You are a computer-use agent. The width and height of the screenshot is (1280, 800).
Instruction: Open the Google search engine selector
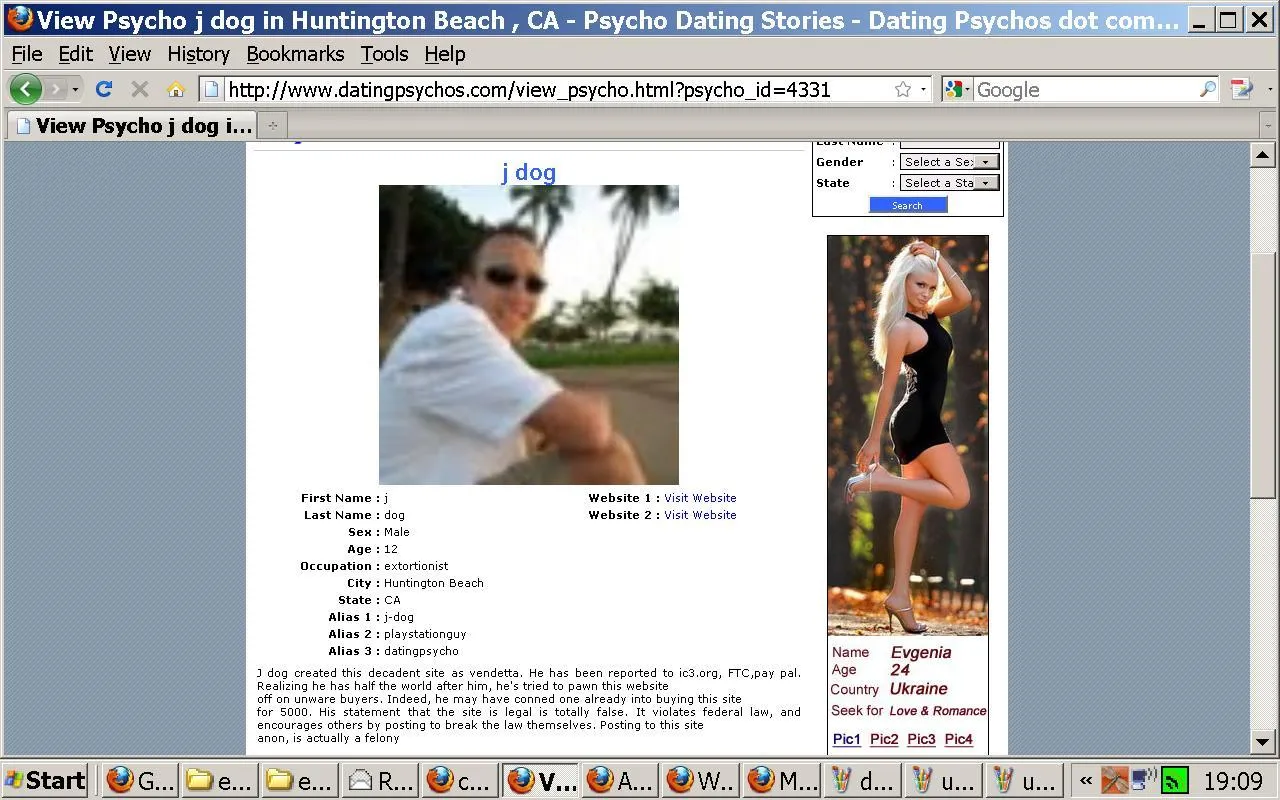[x=957, y=89]
